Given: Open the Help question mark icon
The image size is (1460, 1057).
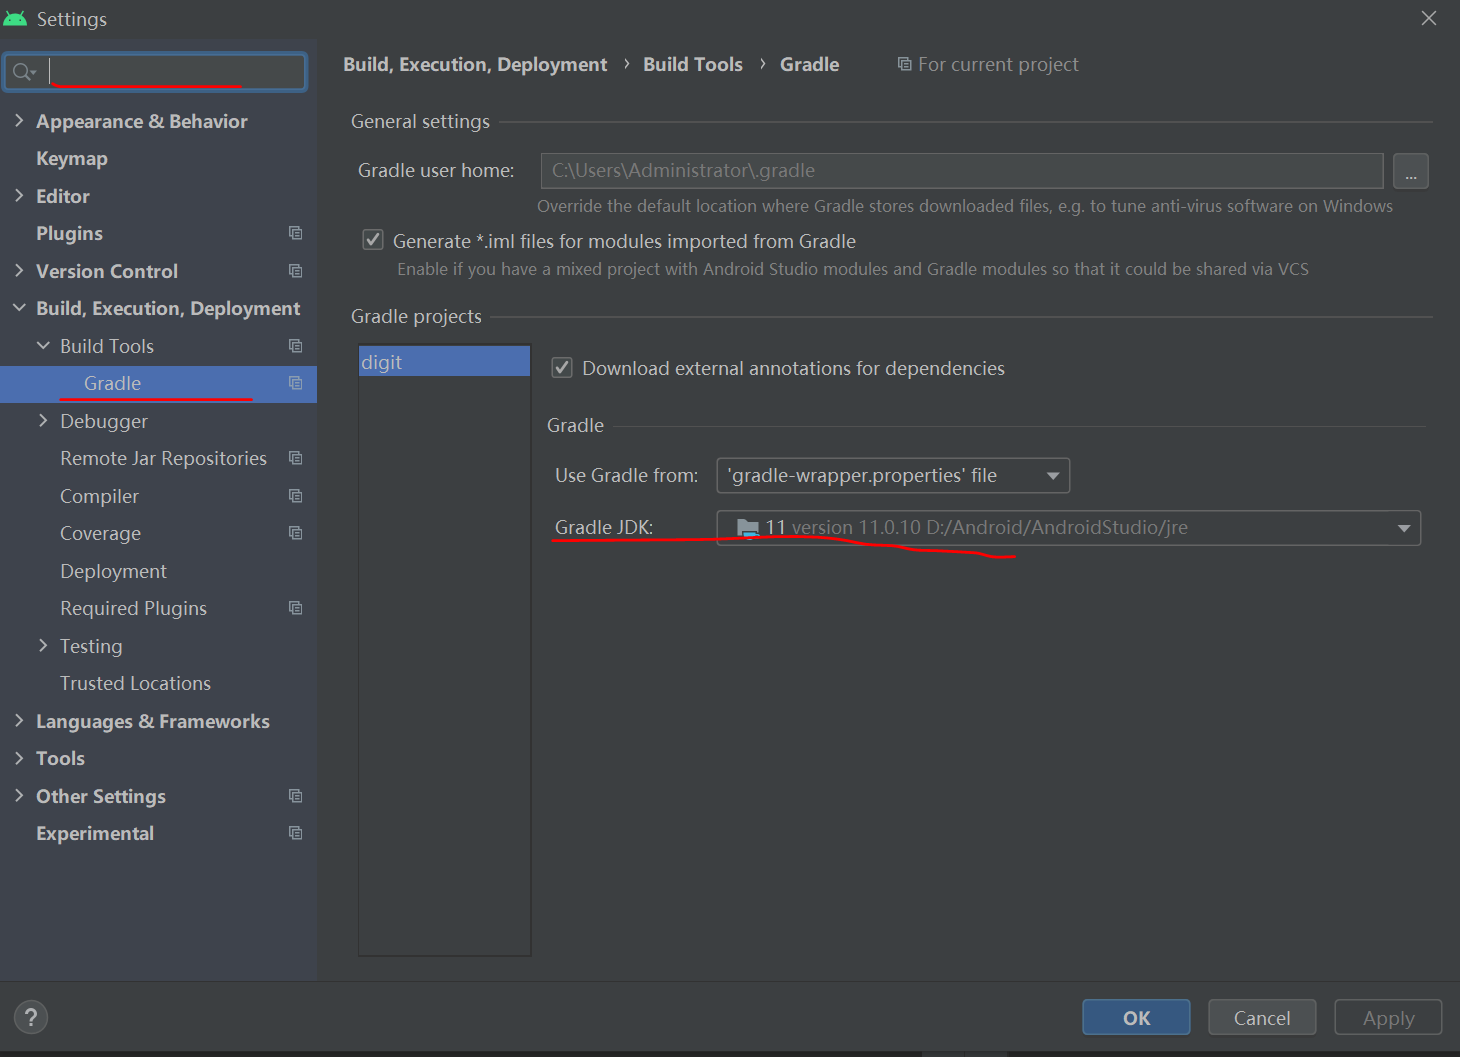Looking at the screenshot, I should (x=30, y=1017).
